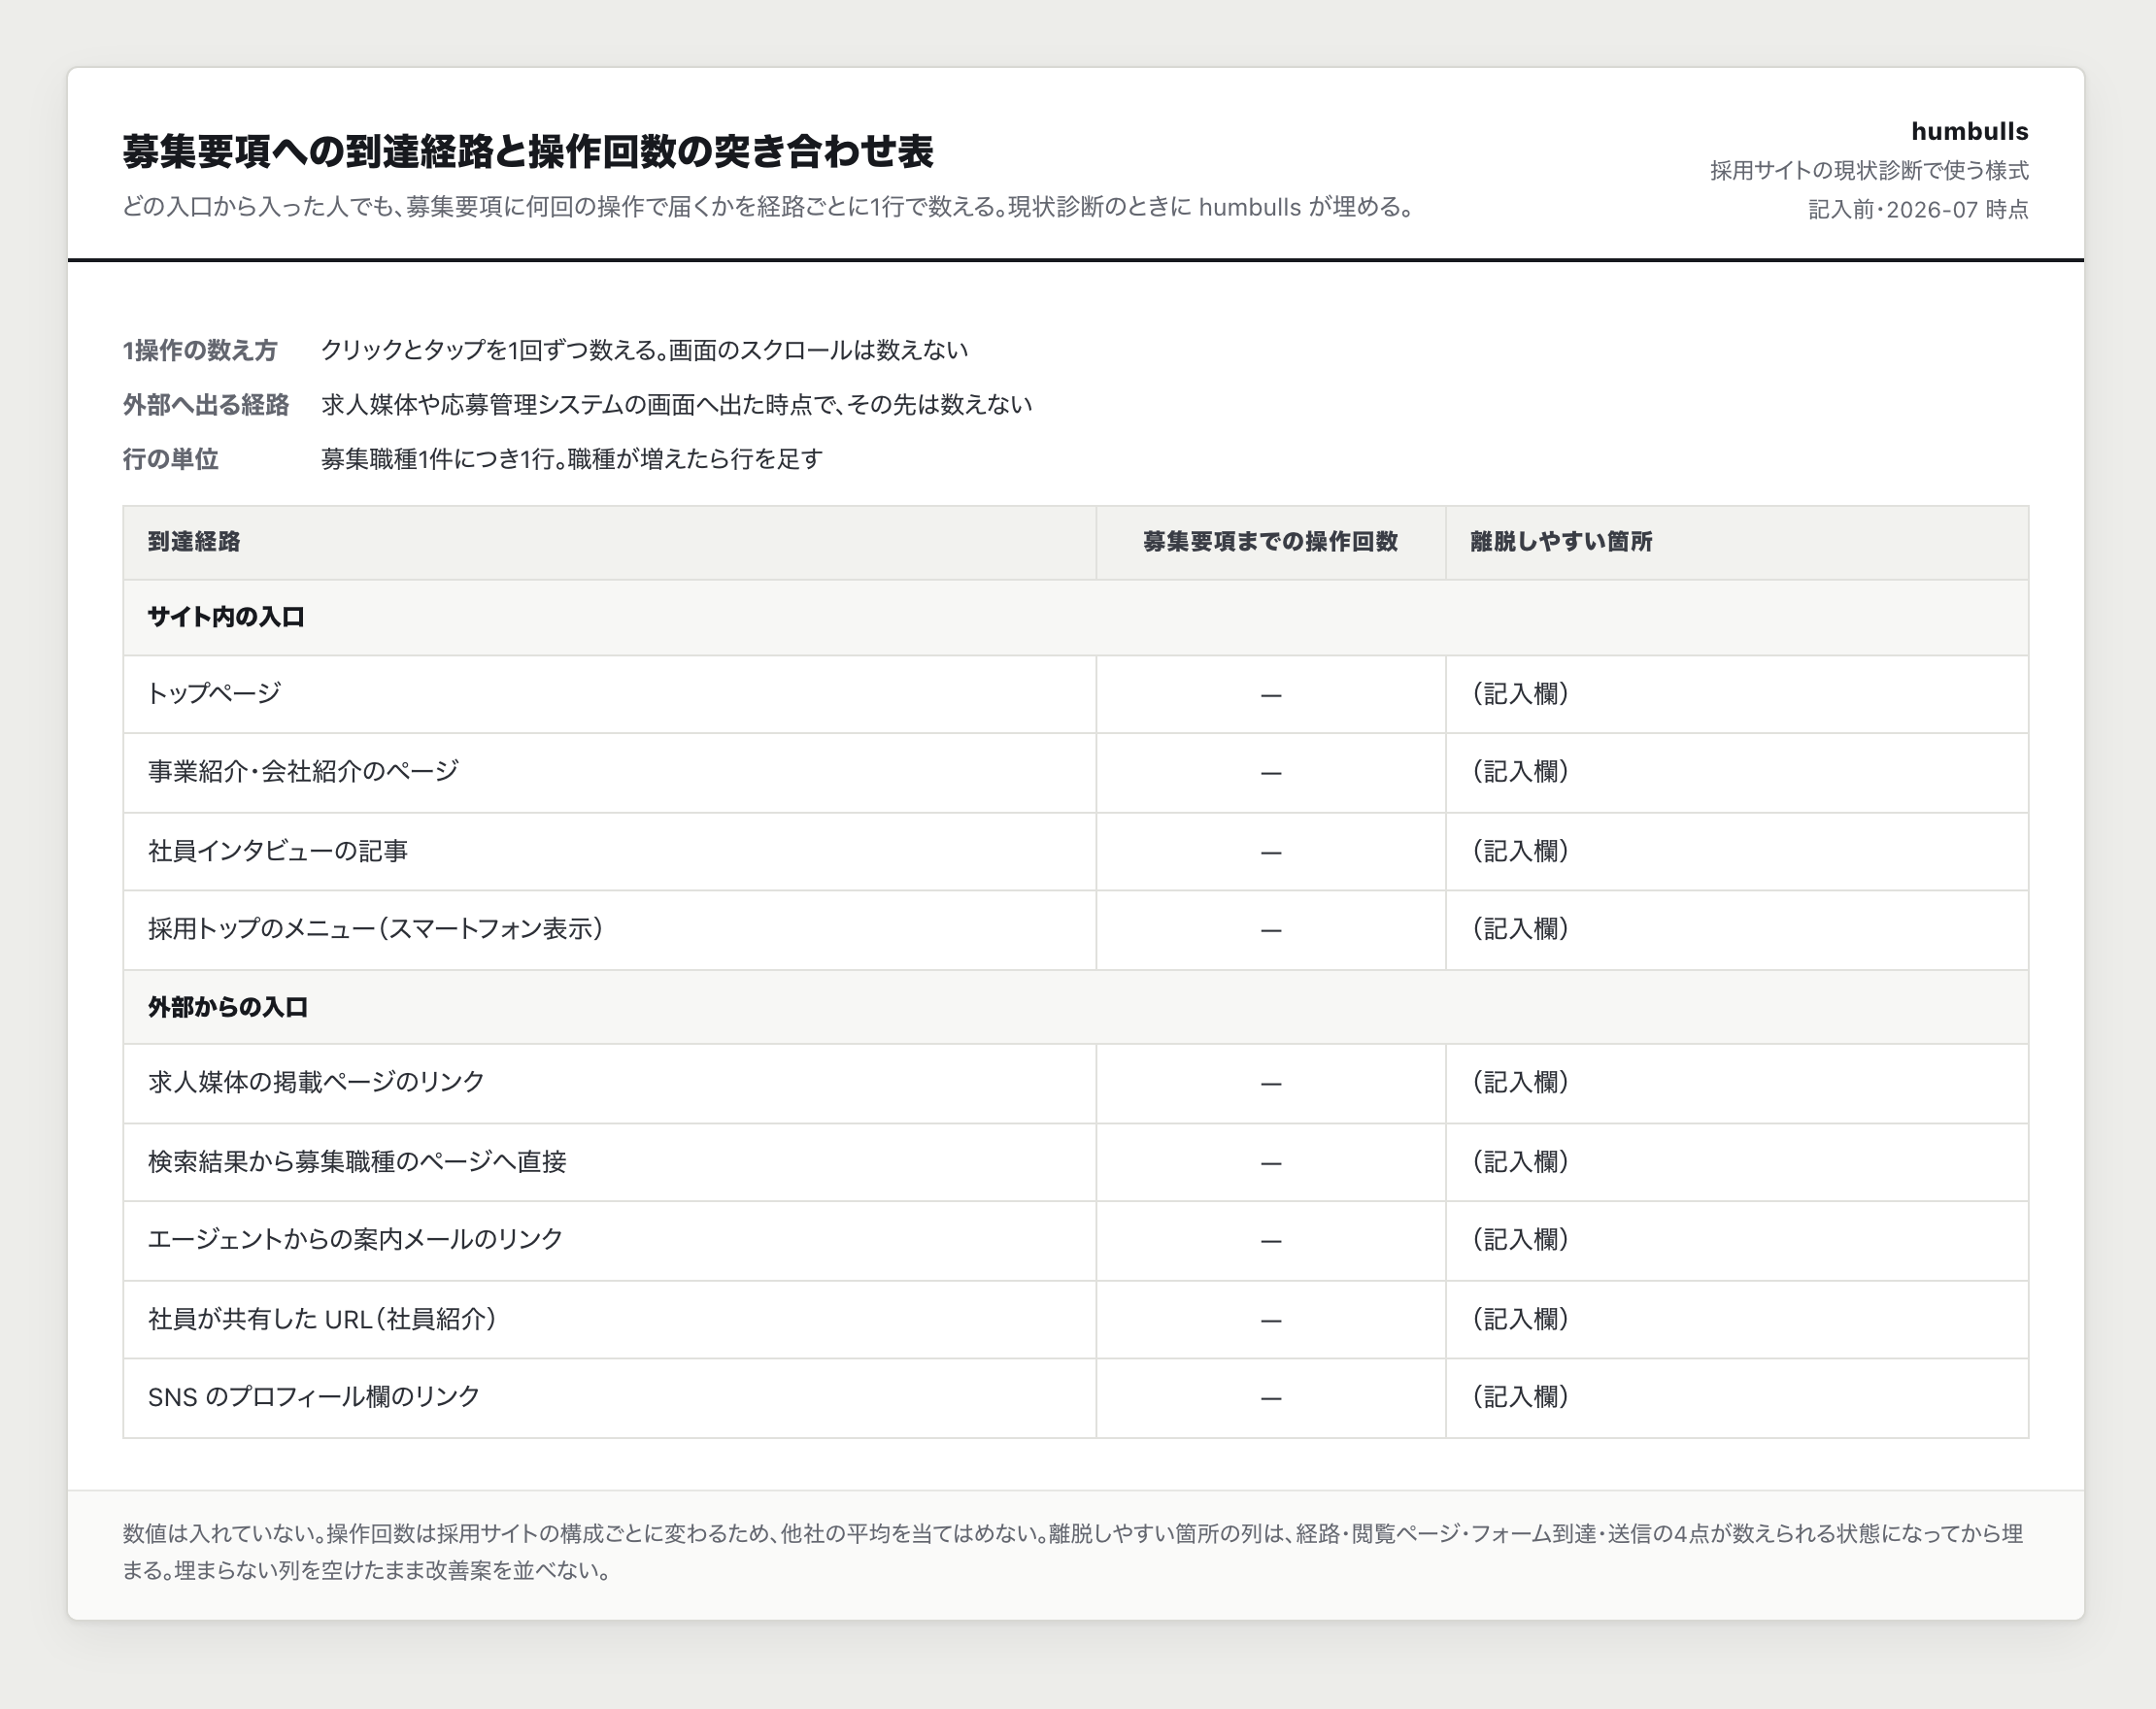The height and width of the screenshot is (1709, 2156).
Task: Click the row label 社員が共有した URL(社員紹介)
Action: pos(323,1319)
